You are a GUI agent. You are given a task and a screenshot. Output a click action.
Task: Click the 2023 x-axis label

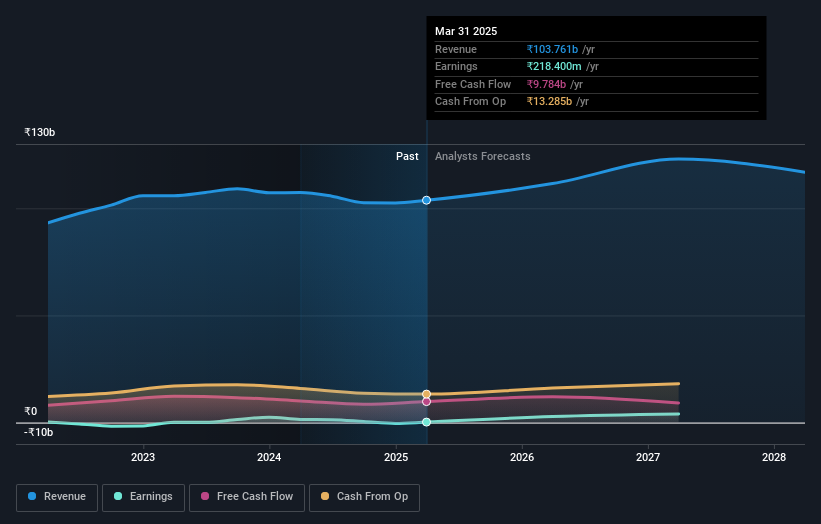pos(143,458)
